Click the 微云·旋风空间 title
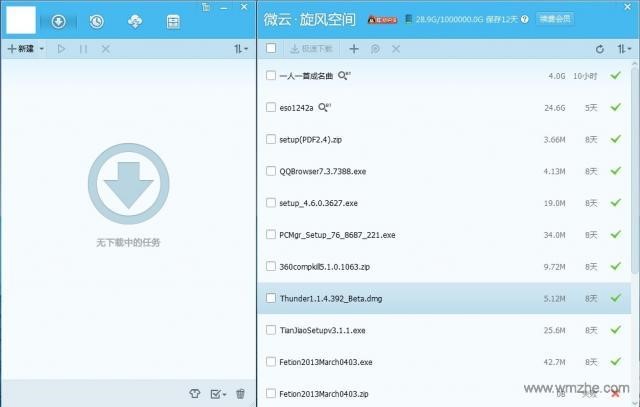Screen dimensions: 640x407 (309, 19)
